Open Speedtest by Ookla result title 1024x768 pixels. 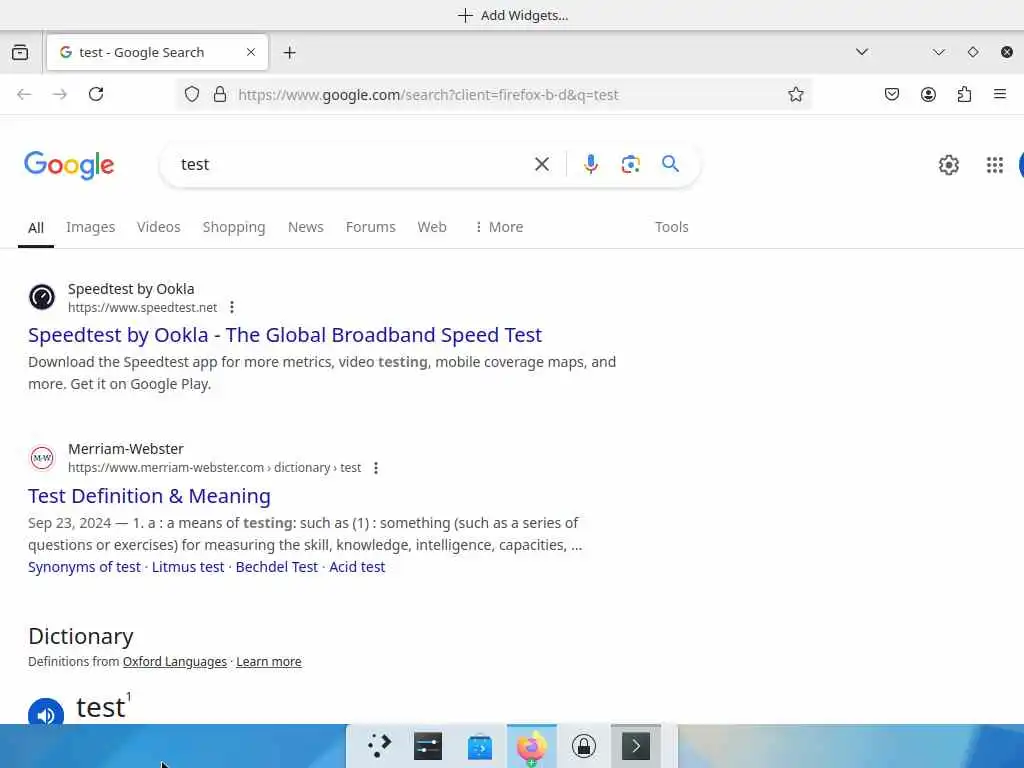click(x=285, y=335)
